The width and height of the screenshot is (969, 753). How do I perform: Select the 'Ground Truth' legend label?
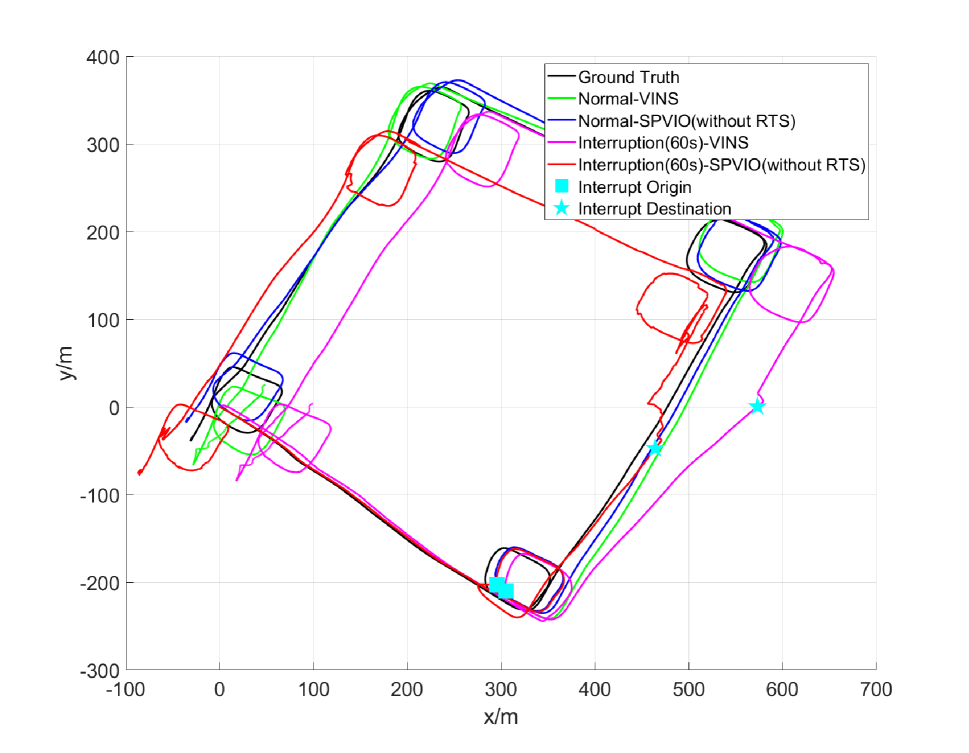(x=628, y=77)
